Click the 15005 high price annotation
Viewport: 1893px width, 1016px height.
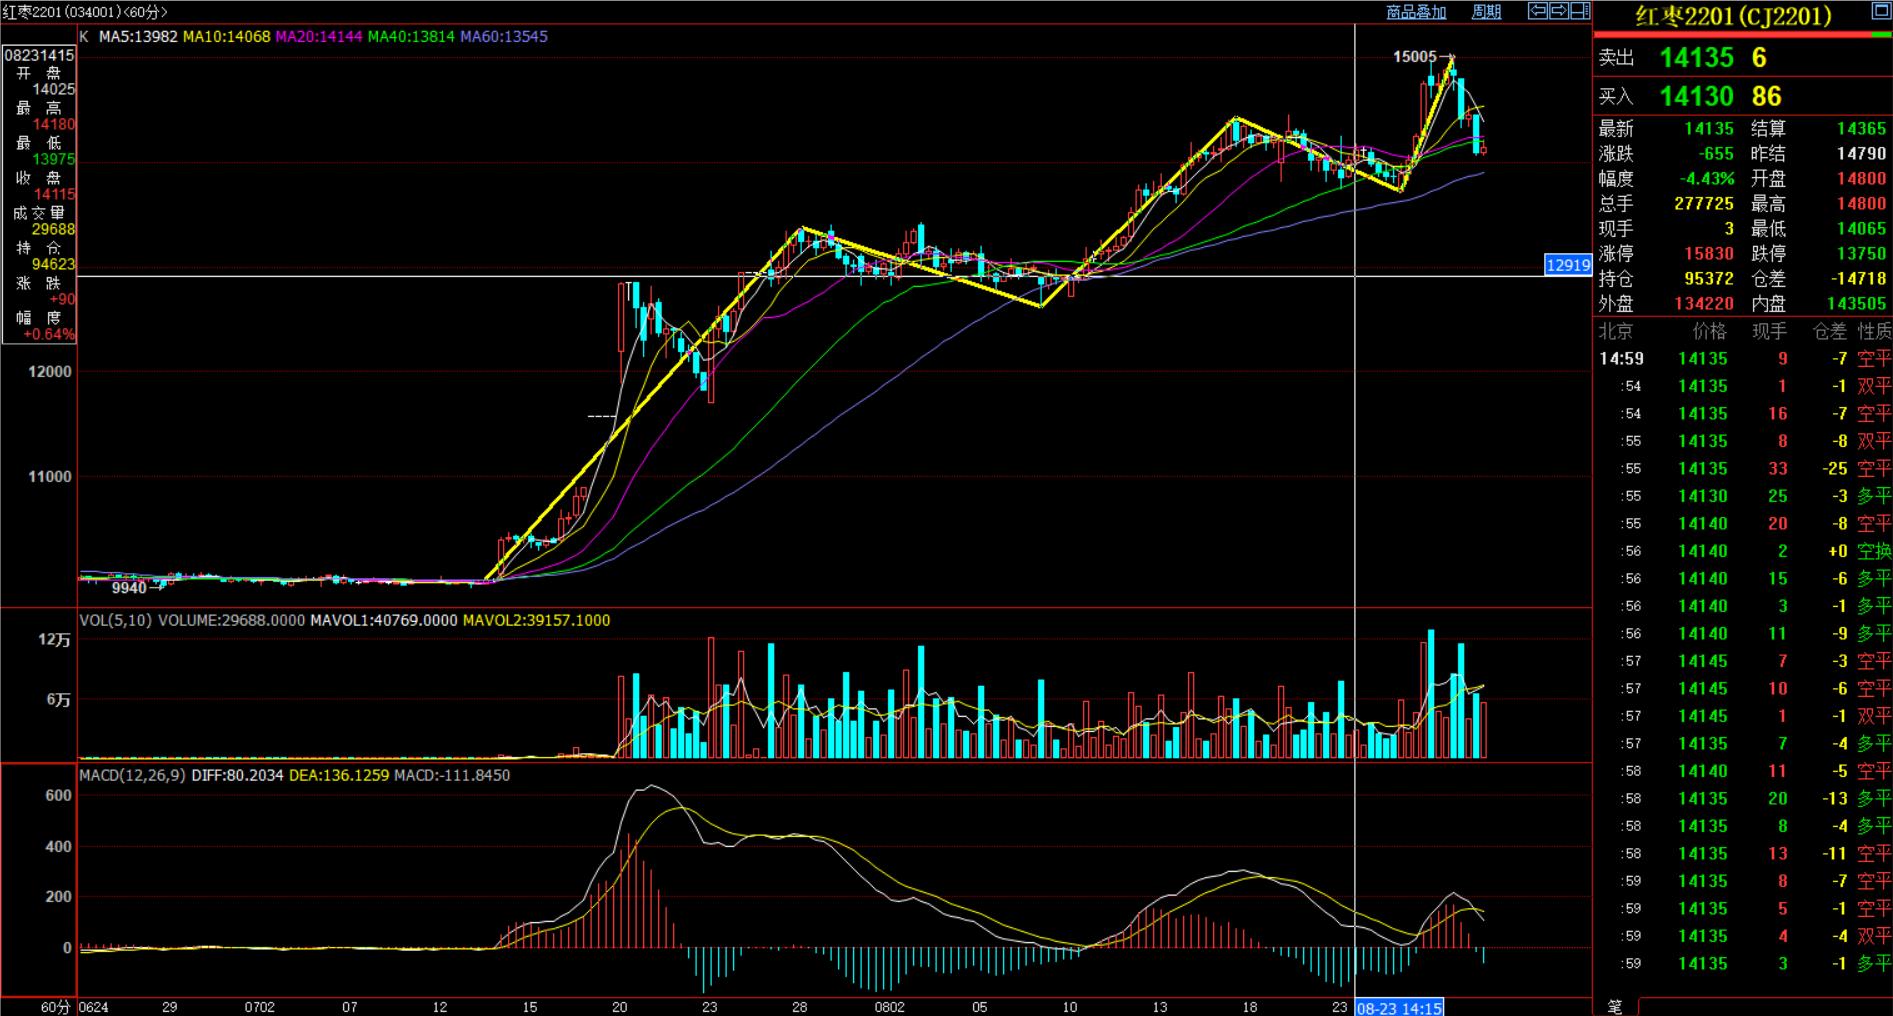1414,57
